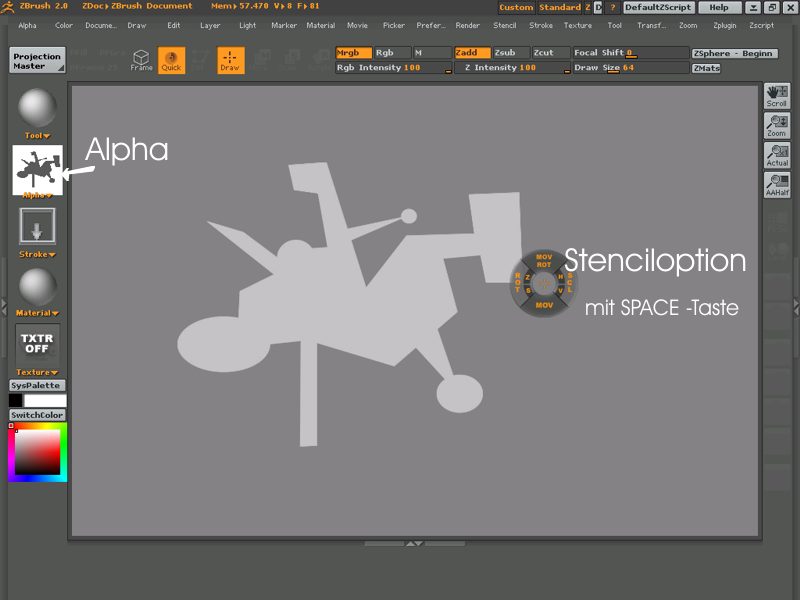800x600 pixels.
Task: Turn on texture via TXTR OFF
Action: point(38,344)
